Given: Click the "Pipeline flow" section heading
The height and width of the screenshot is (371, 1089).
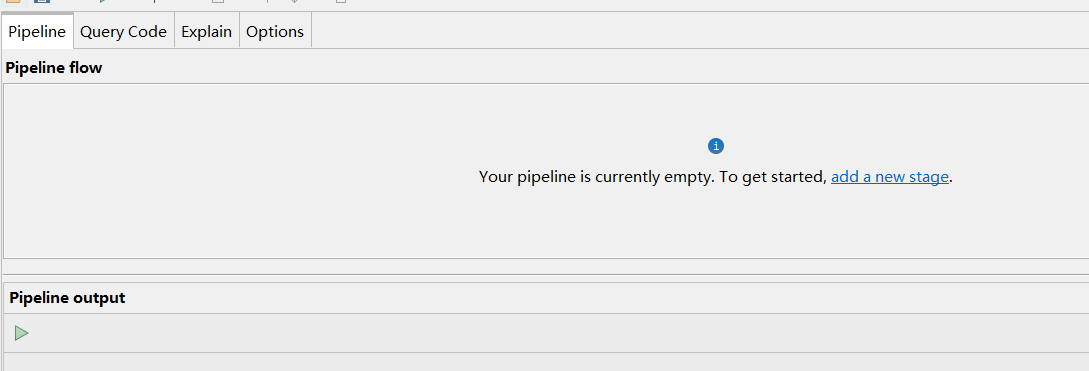Looking at the screenshot, I should tap(53, 67).
